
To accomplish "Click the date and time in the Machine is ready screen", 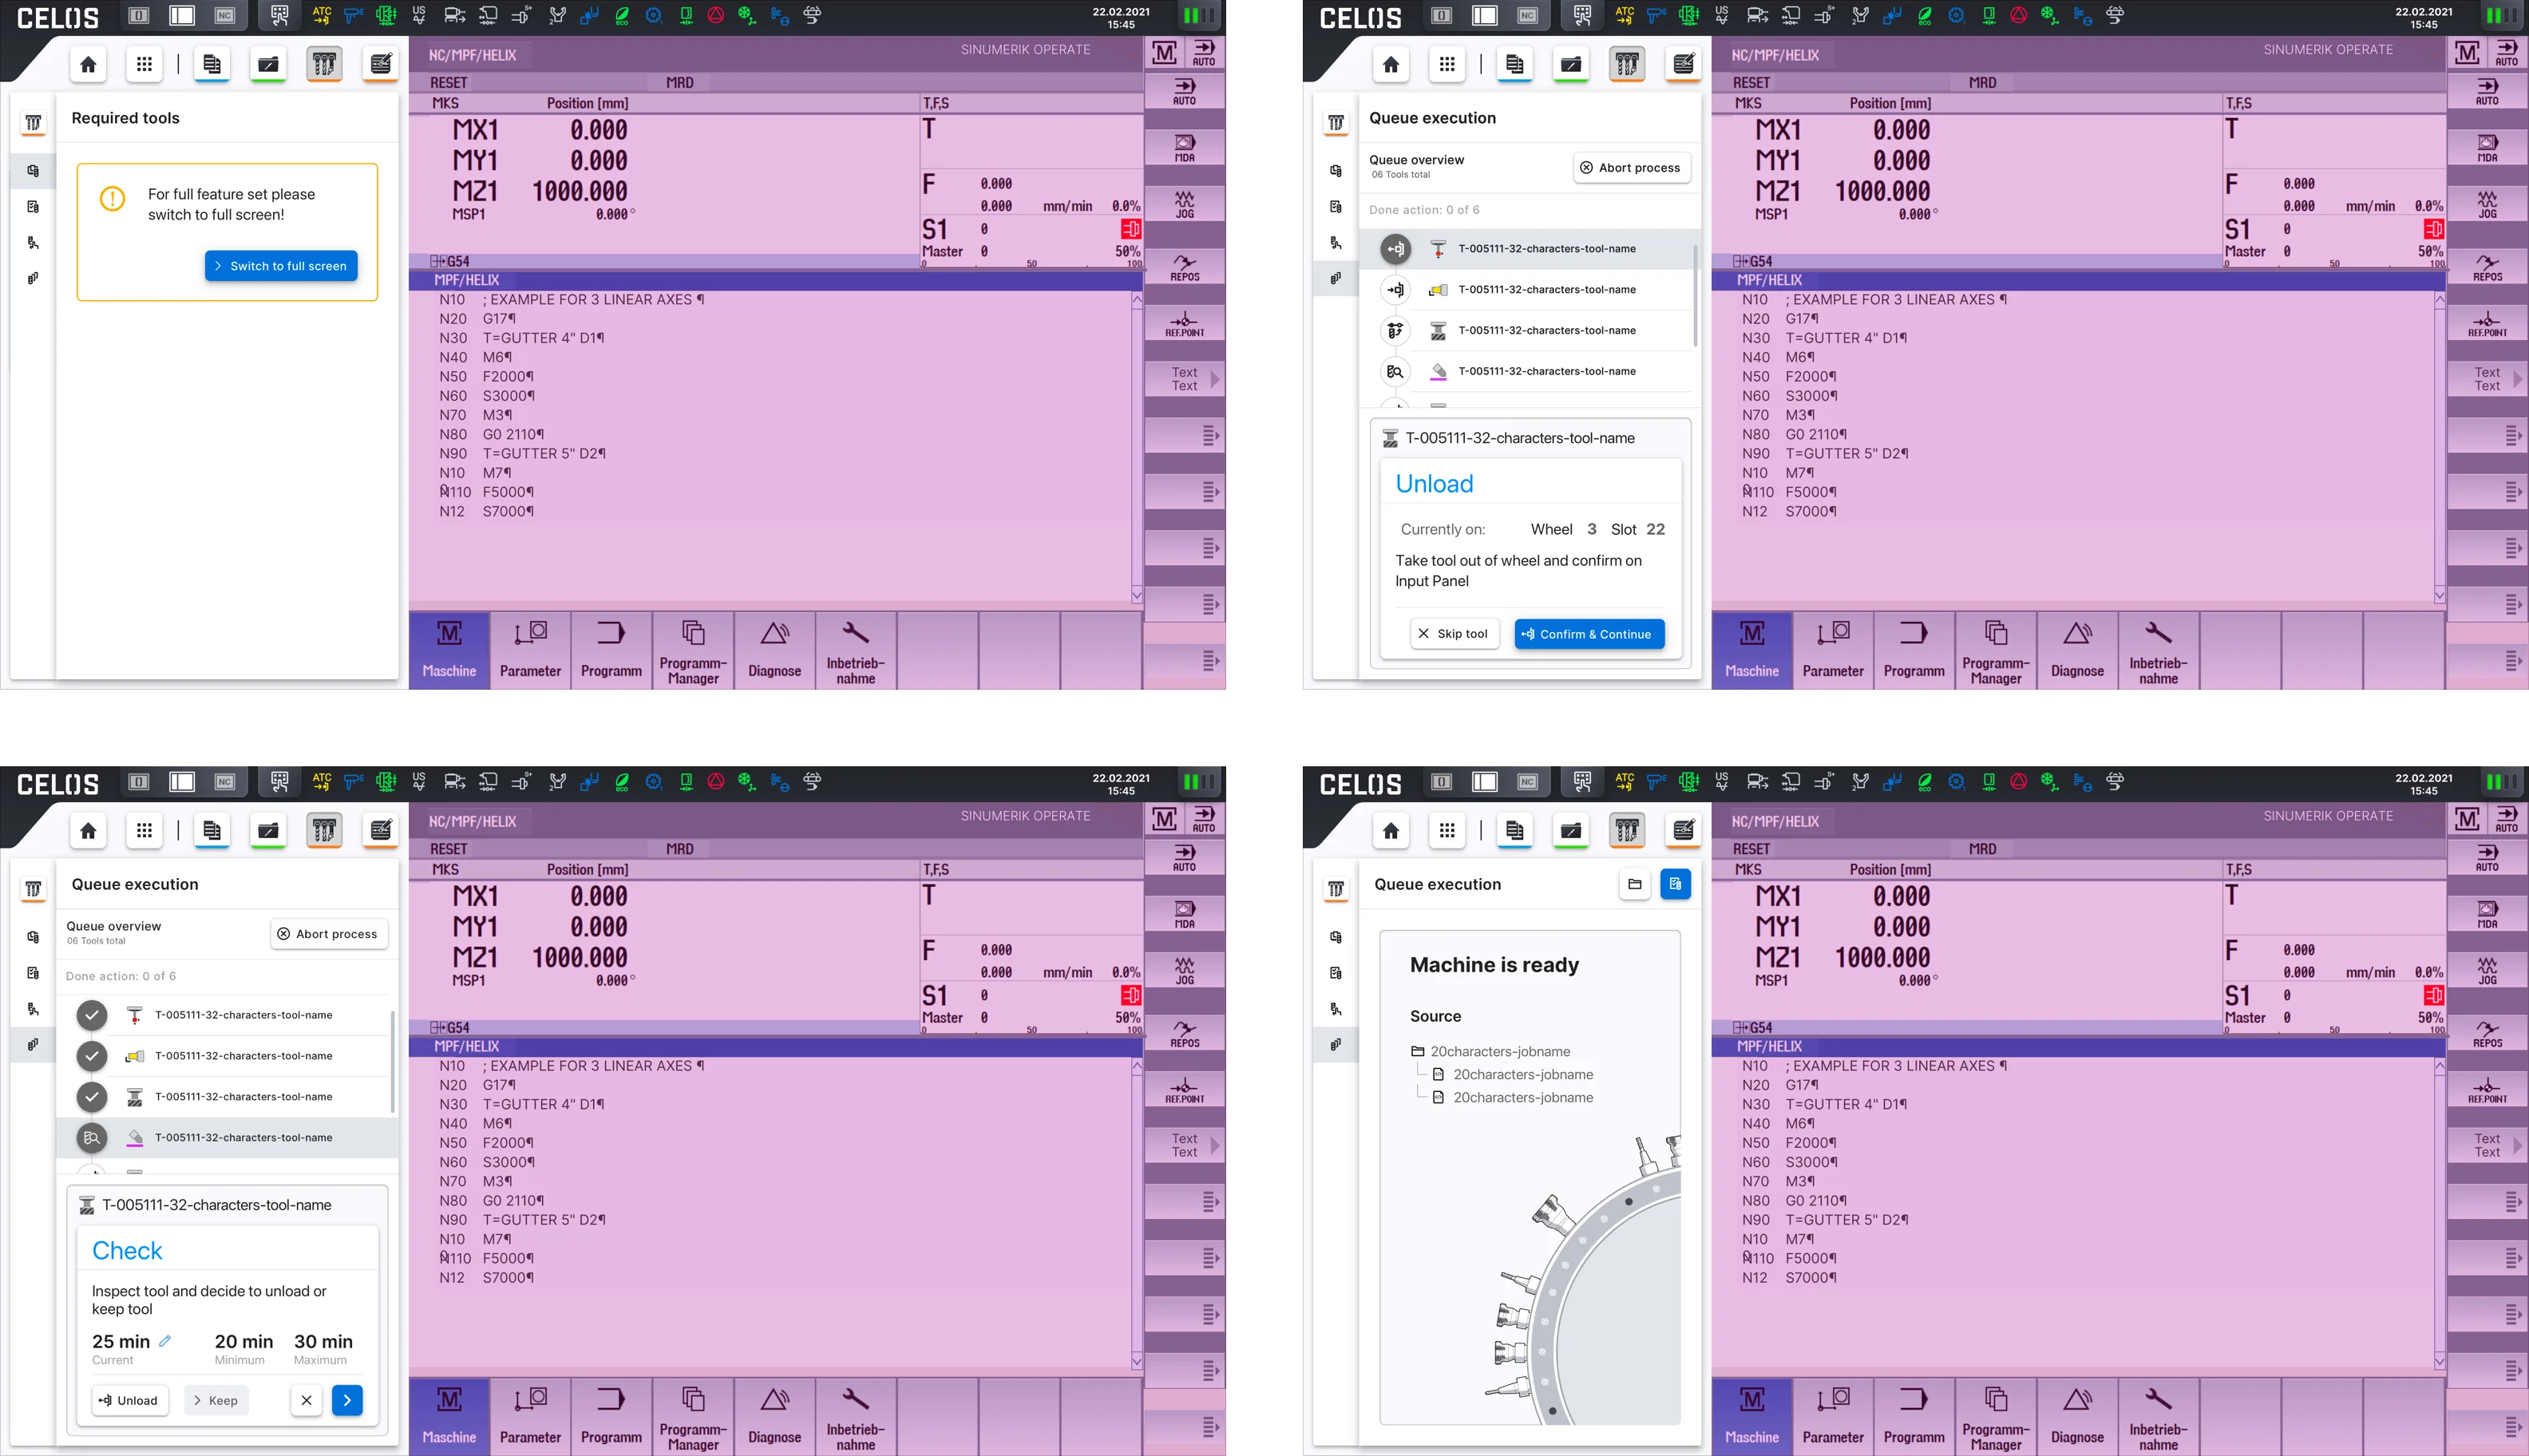I will pos(2423,784).
